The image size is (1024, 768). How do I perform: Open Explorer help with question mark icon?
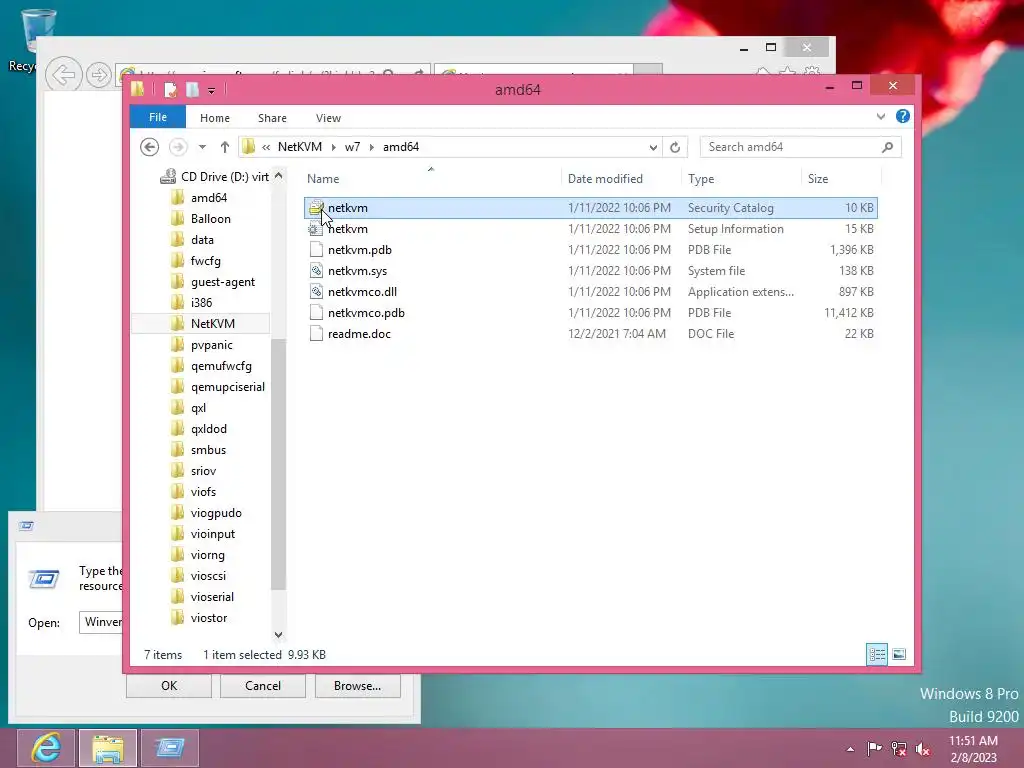coord(903,116)
